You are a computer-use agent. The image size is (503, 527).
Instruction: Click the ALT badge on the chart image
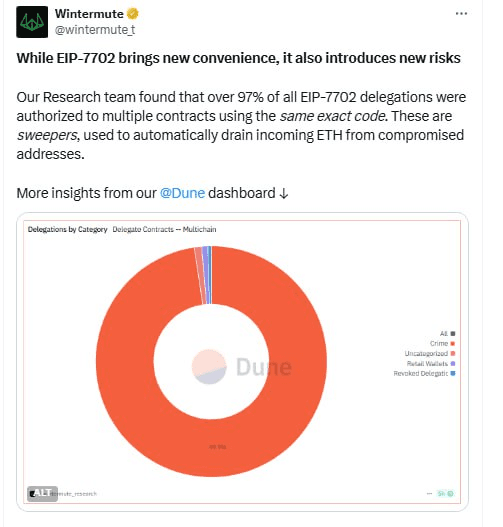42,493
